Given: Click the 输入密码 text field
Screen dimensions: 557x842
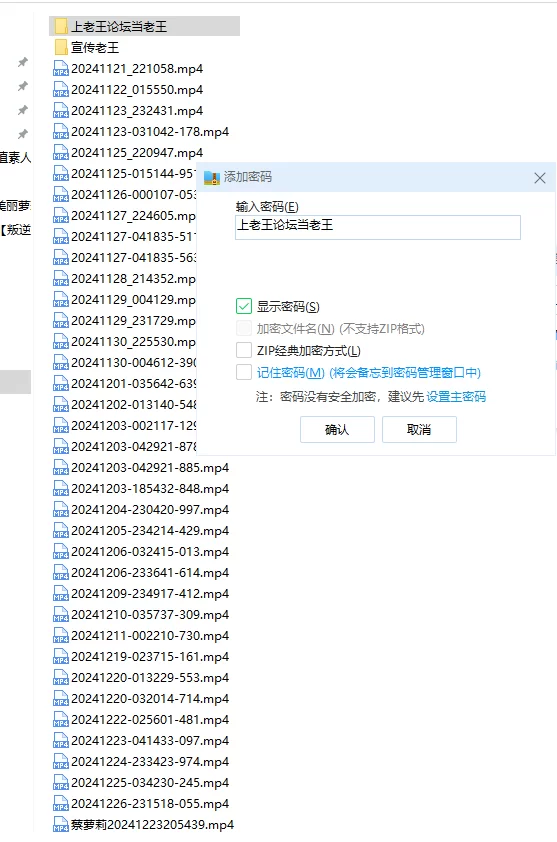Looking at the screenshot, I should tap(378, 227).
